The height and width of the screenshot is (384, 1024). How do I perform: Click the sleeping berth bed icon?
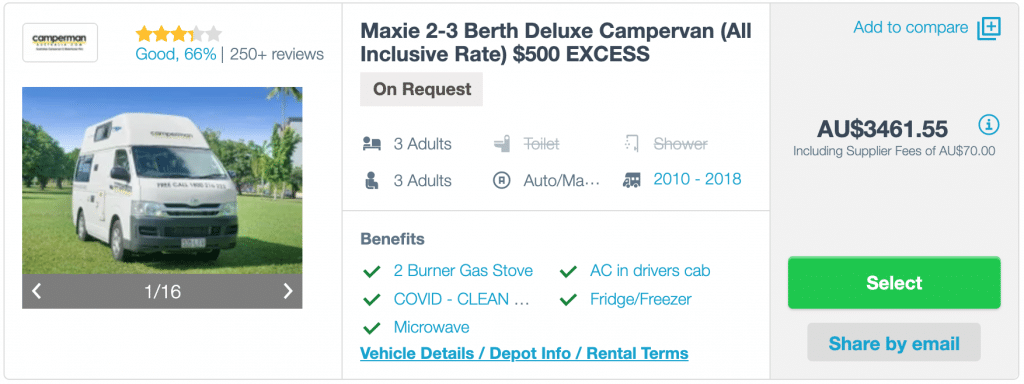(371, 144)
